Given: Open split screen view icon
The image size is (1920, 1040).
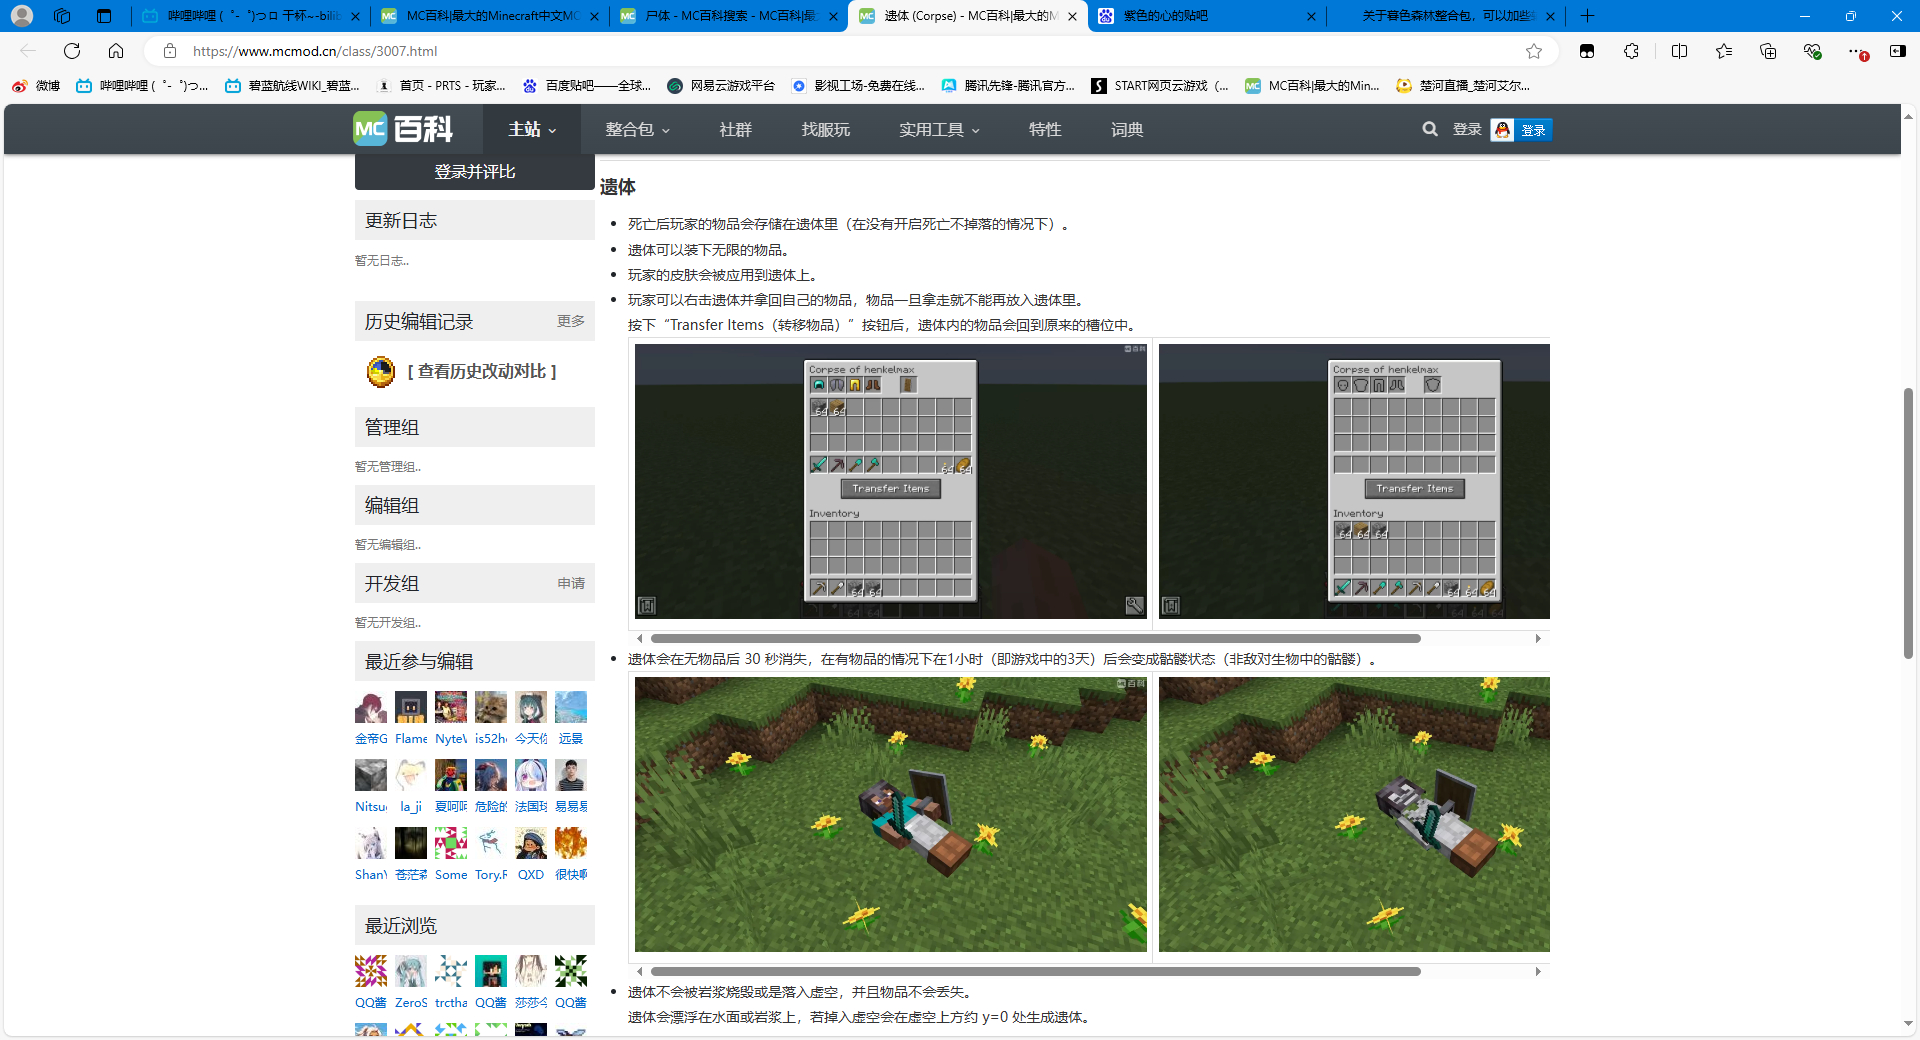Looking at the screenshot, I should [1679, 51].
